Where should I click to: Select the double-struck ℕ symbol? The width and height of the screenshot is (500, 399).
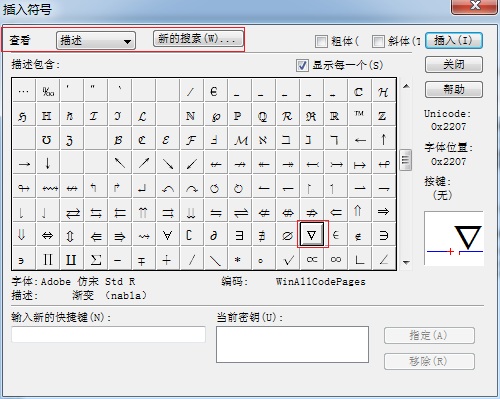[x=192, y=115]
